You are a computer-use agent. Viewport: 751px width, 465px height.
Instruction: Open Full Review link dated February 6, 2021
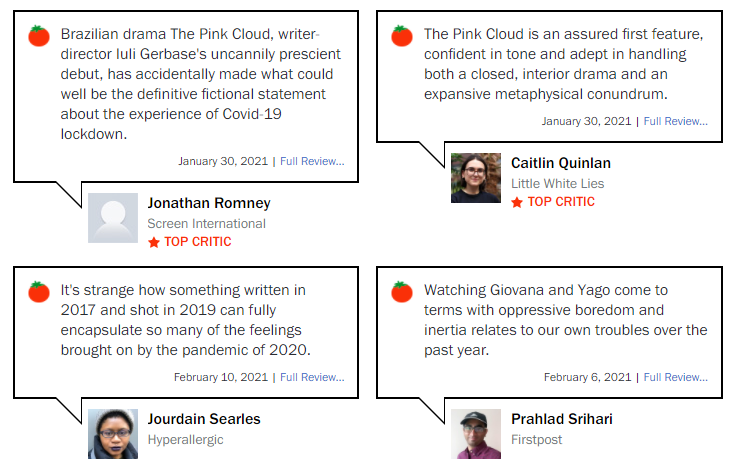[675, 377]
